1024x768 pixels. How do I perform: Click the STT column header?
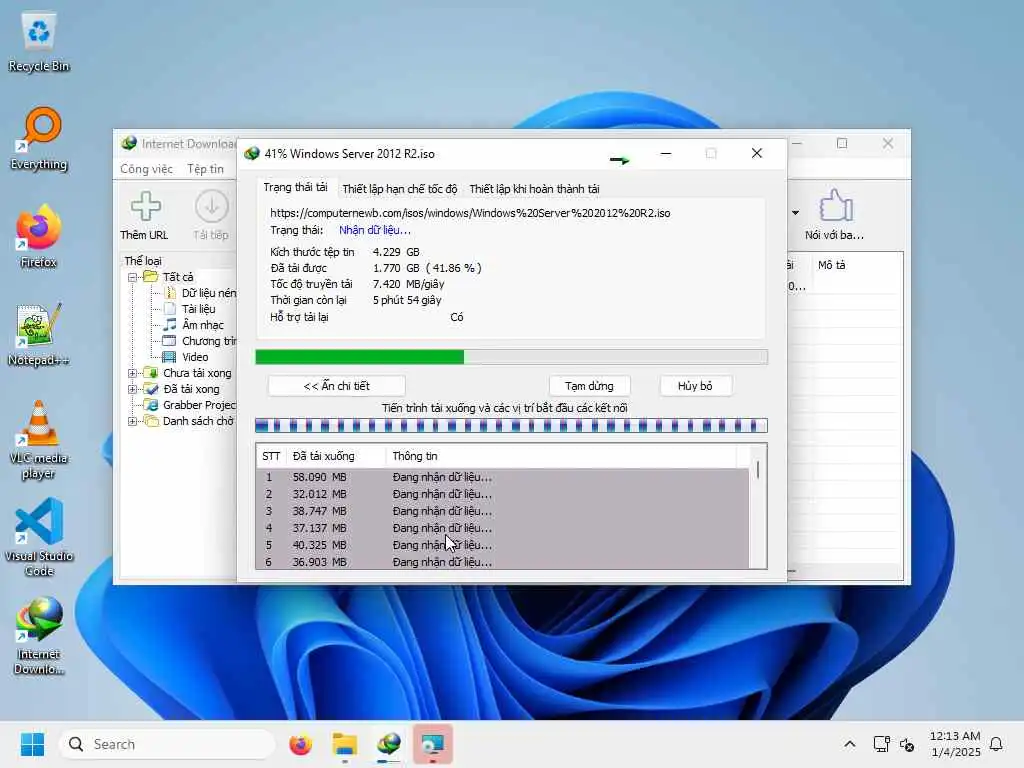tap(271, 456)
